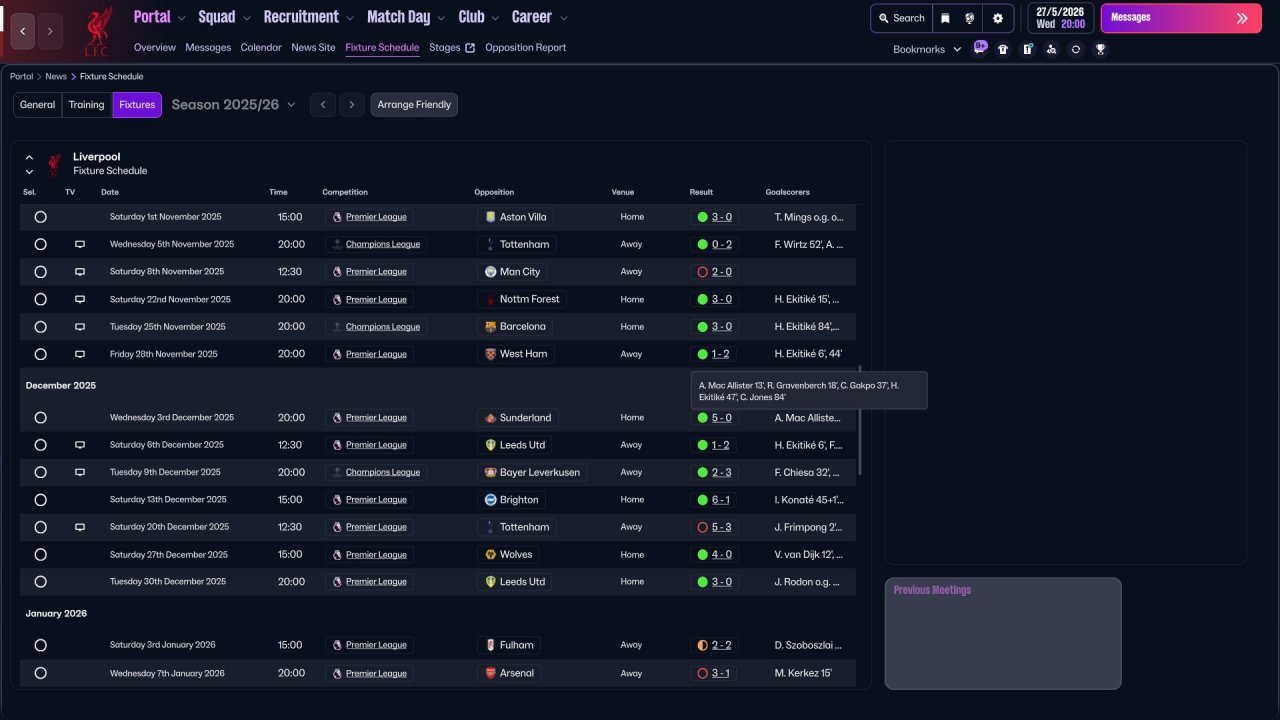Go forward using the right navigation arrow

pyautogui.click(x=50, y=31)
